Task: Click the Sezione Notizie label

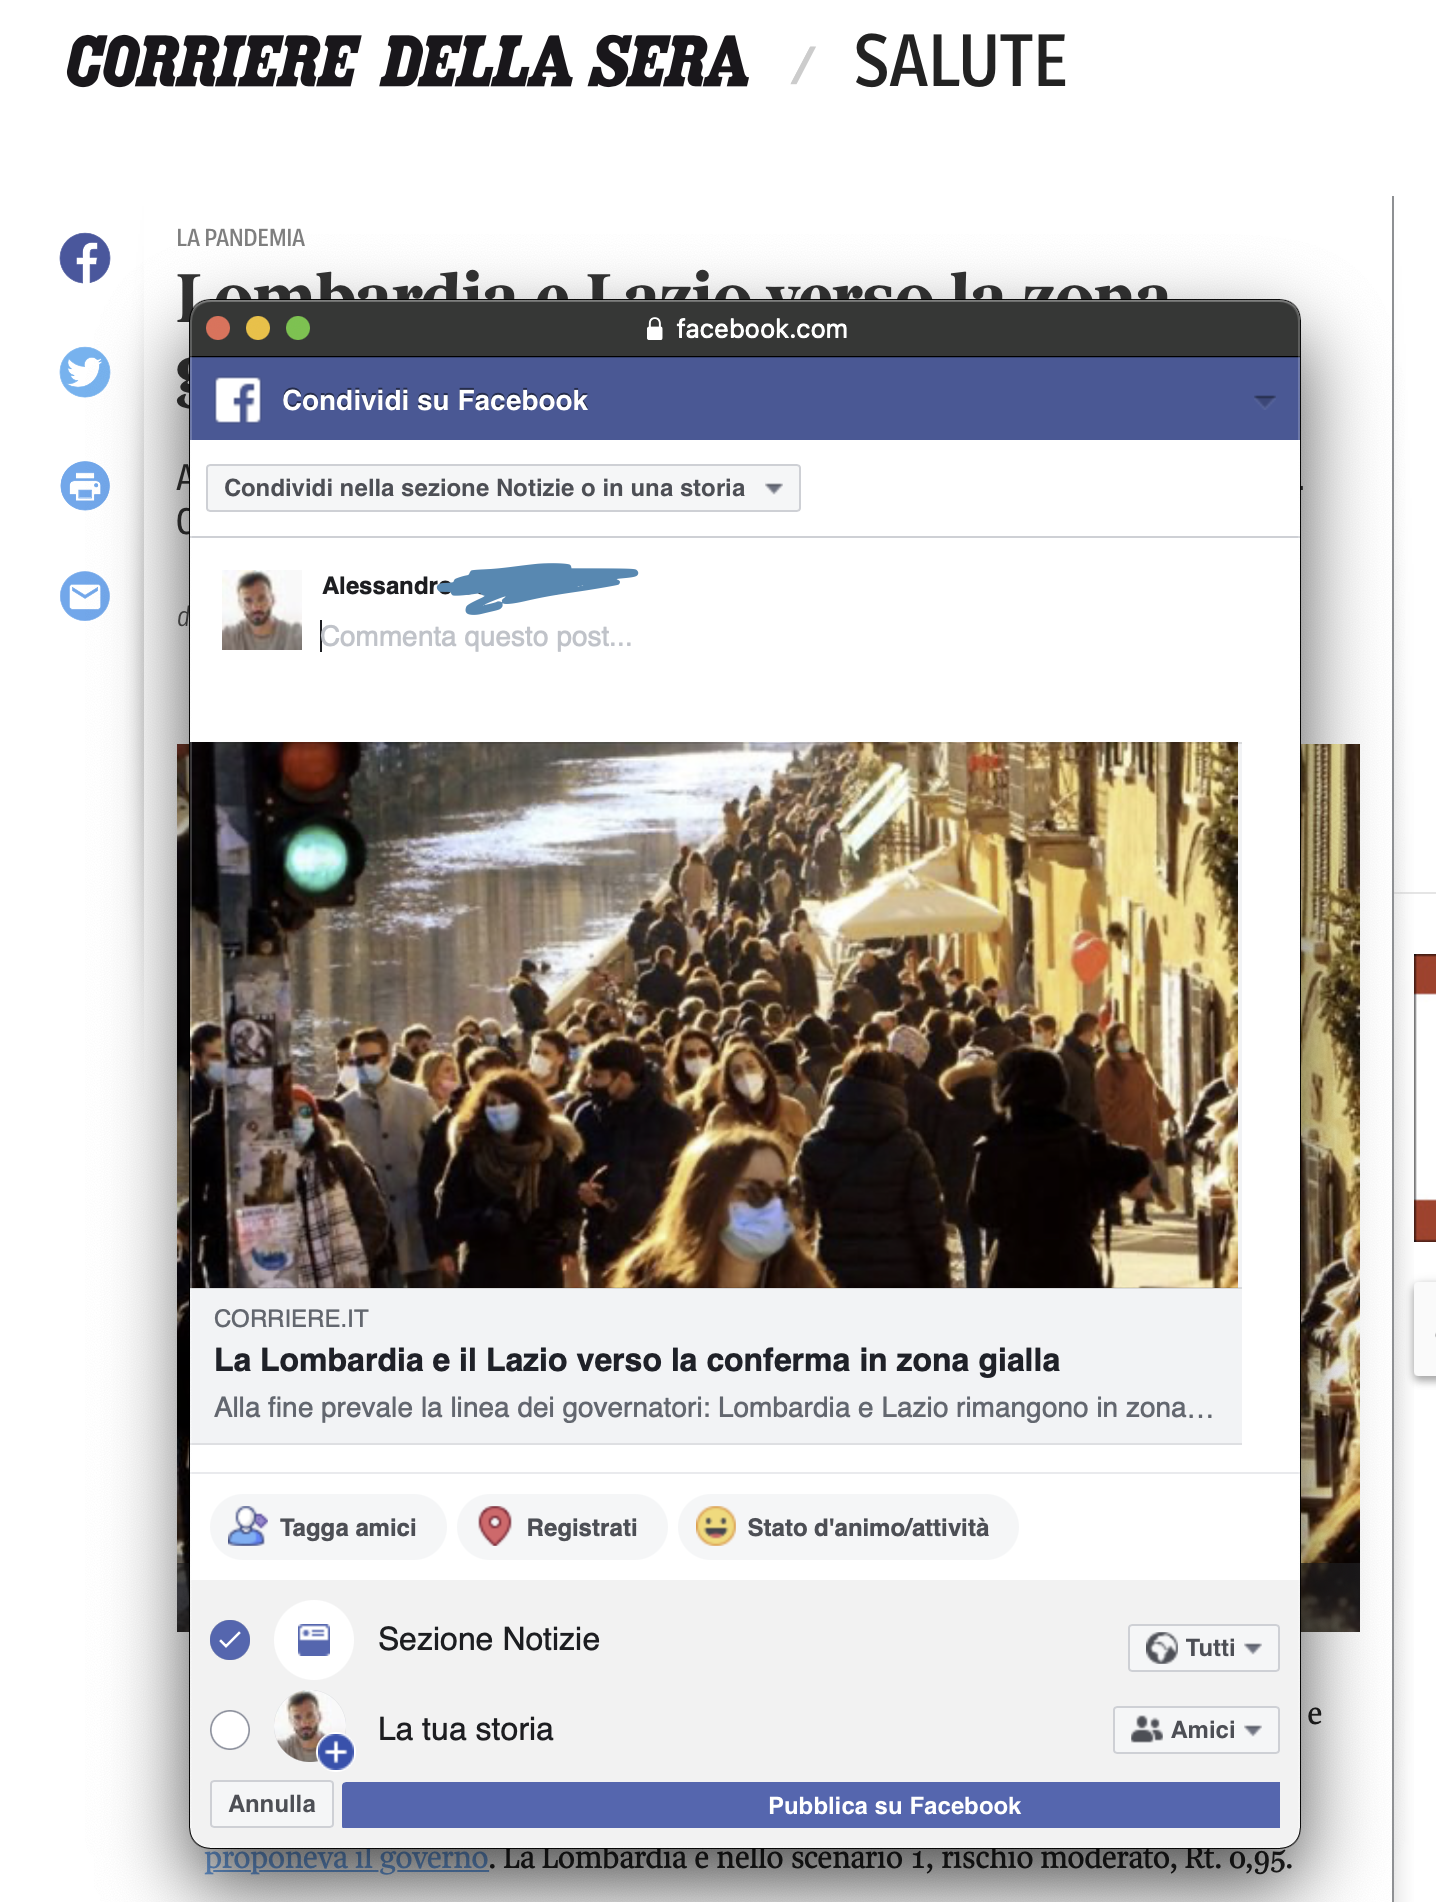Action: click(489, 1640)
